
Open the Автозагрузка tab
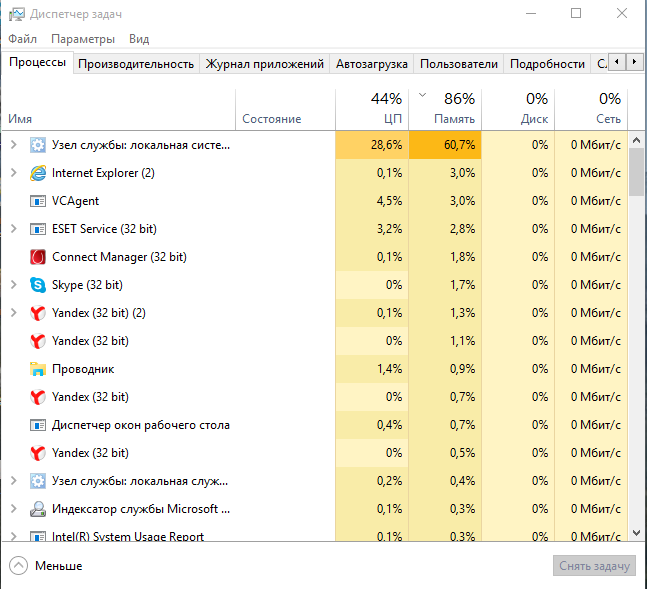pos(372,64)
